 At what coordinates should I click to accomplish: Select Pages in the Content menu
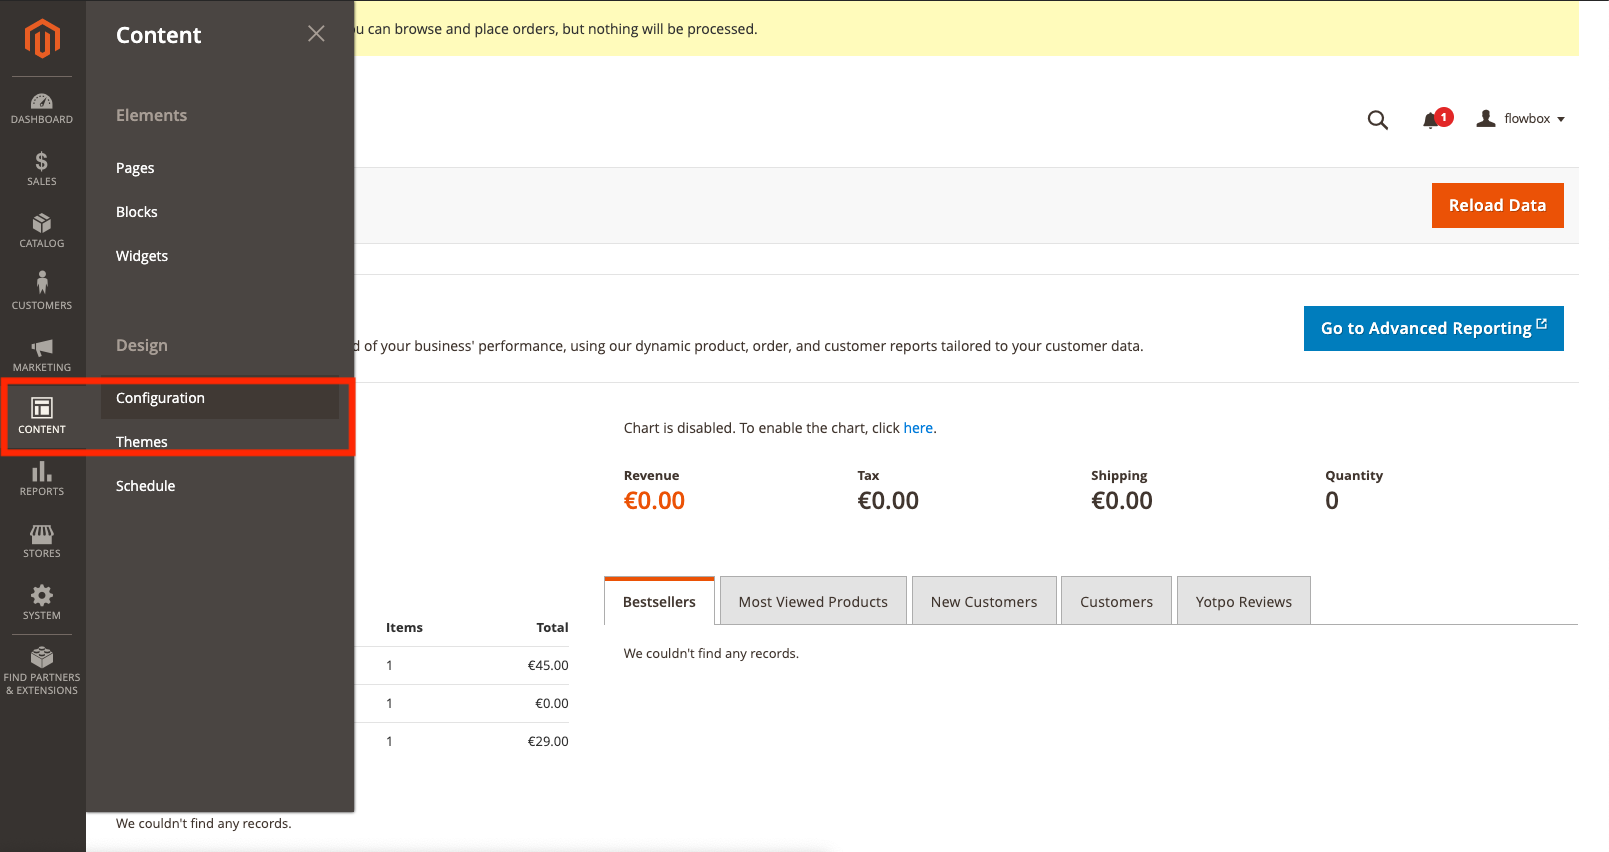click(135, 168)
